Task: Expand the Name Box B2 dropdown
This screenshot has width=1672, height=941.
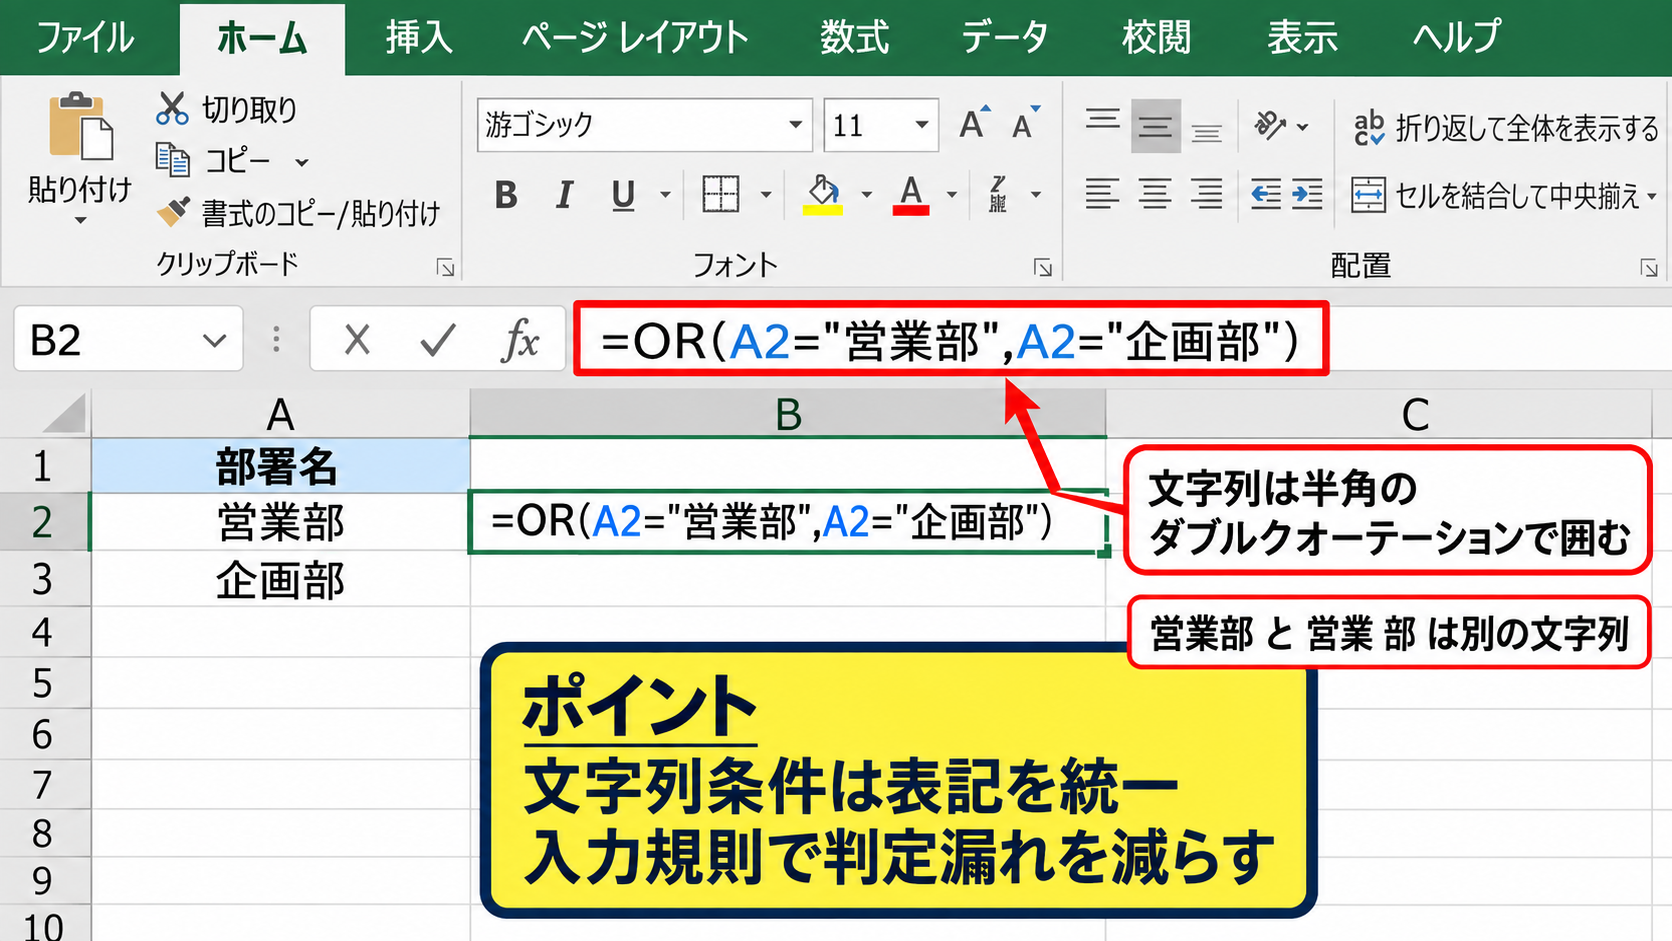Action: tap(214, 341)
